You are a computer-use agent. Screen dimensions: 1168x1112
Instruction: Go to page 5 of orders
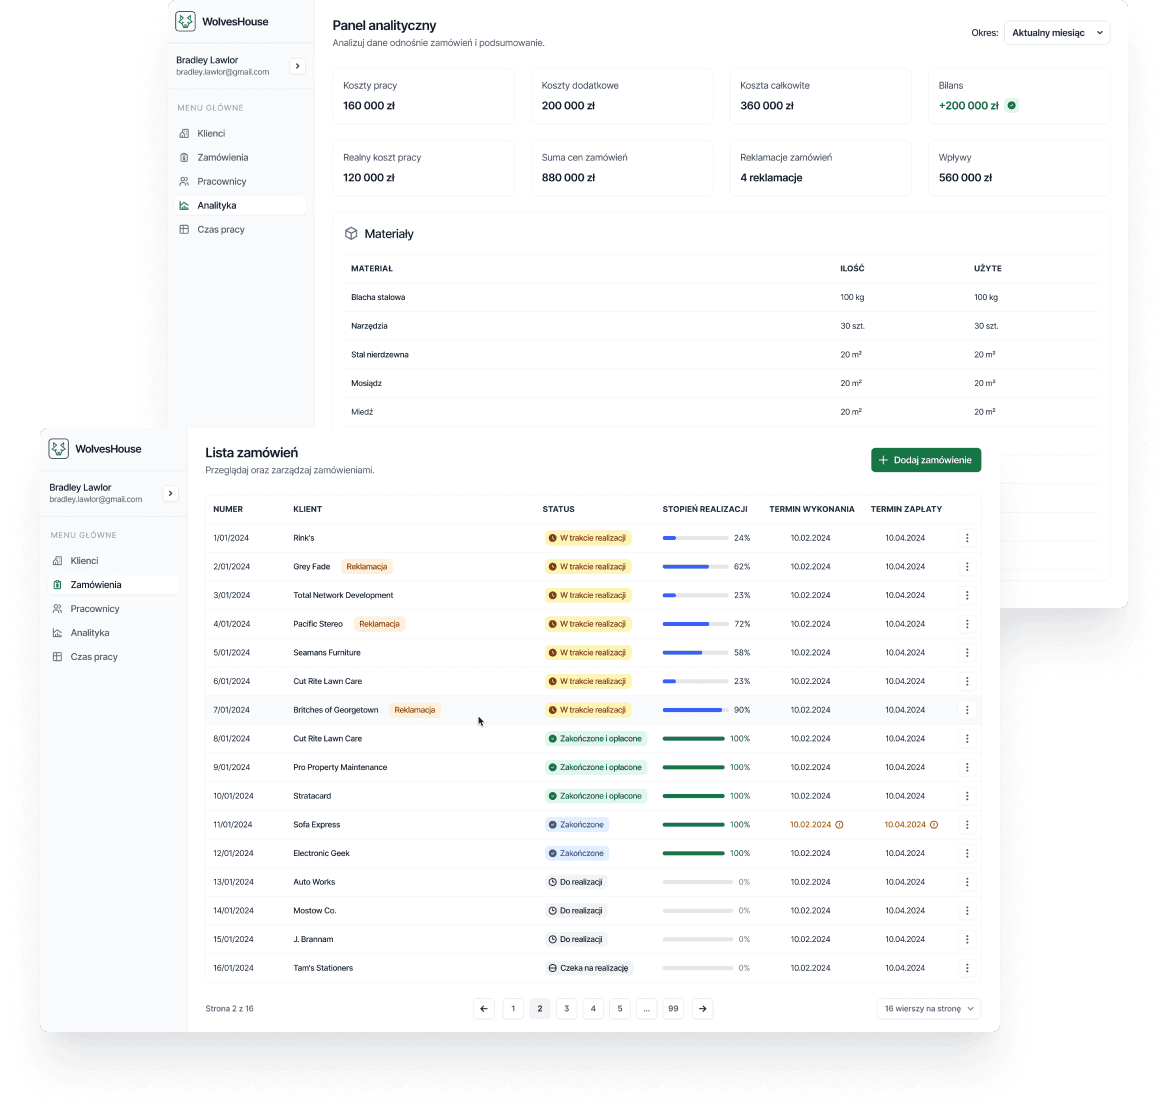pos(620,1008)
